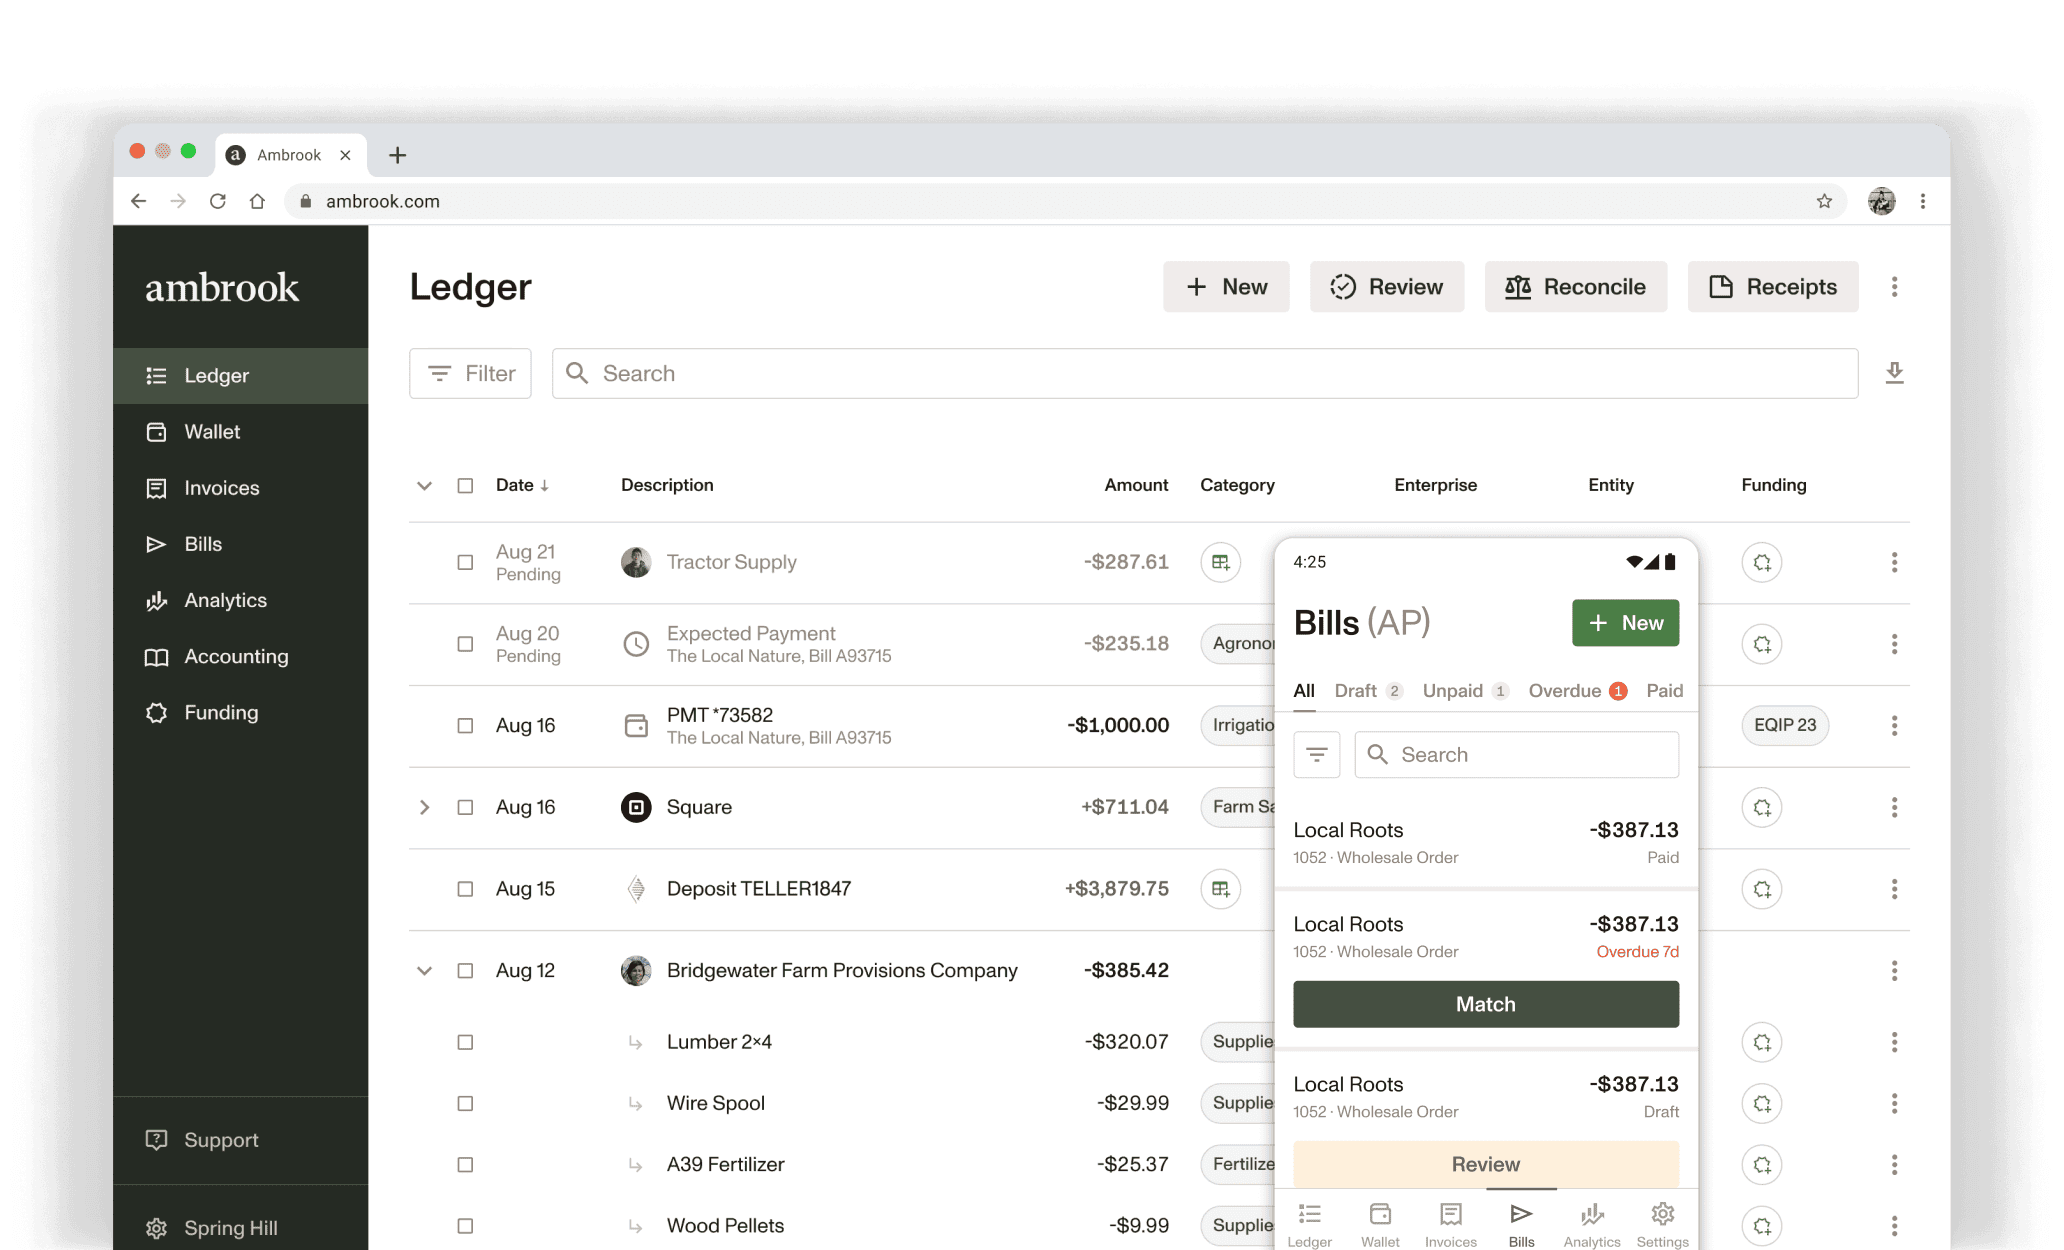Click add-category icon on Deposit TELLER1847 row

pyautogui.click(x=1220, y=888)
